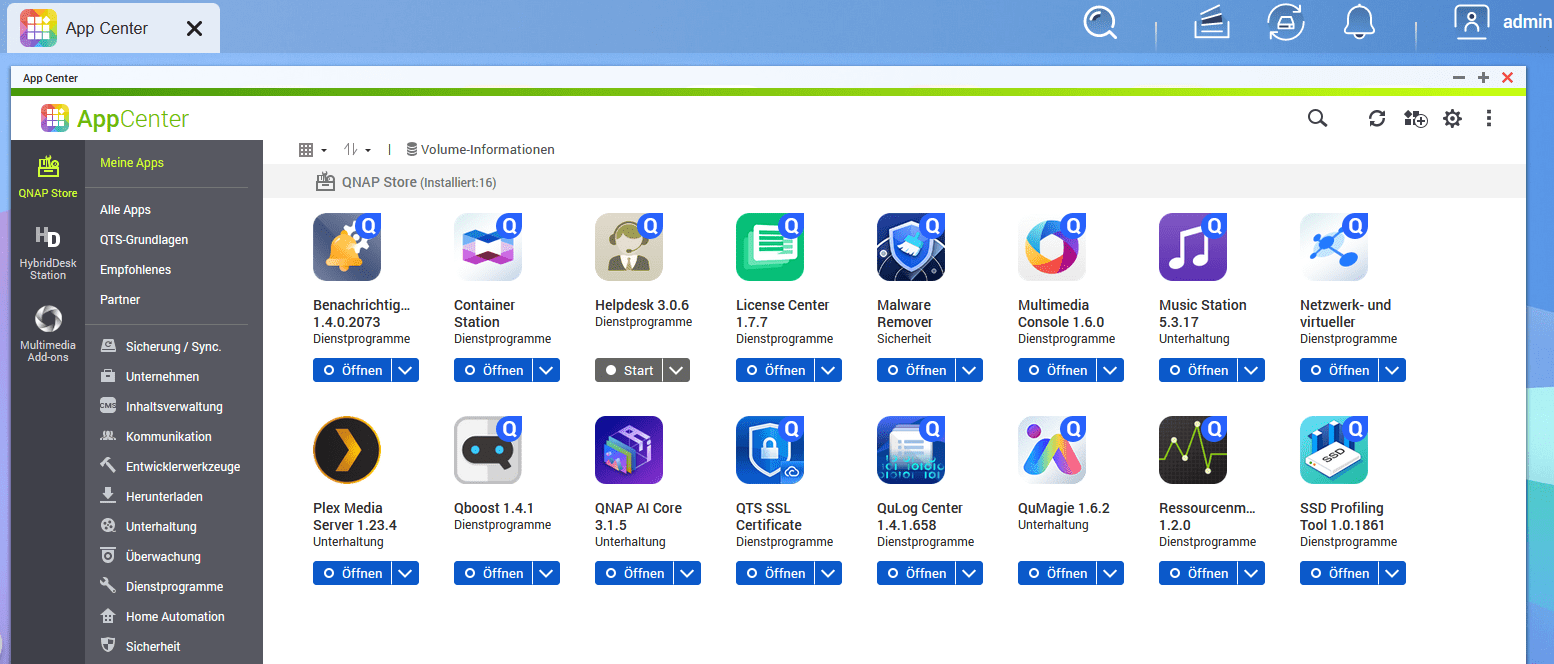Click the external devices icon in top bar
Image resolution: width=1554 pixels, height=664 pixels.
pos(1285,22)
